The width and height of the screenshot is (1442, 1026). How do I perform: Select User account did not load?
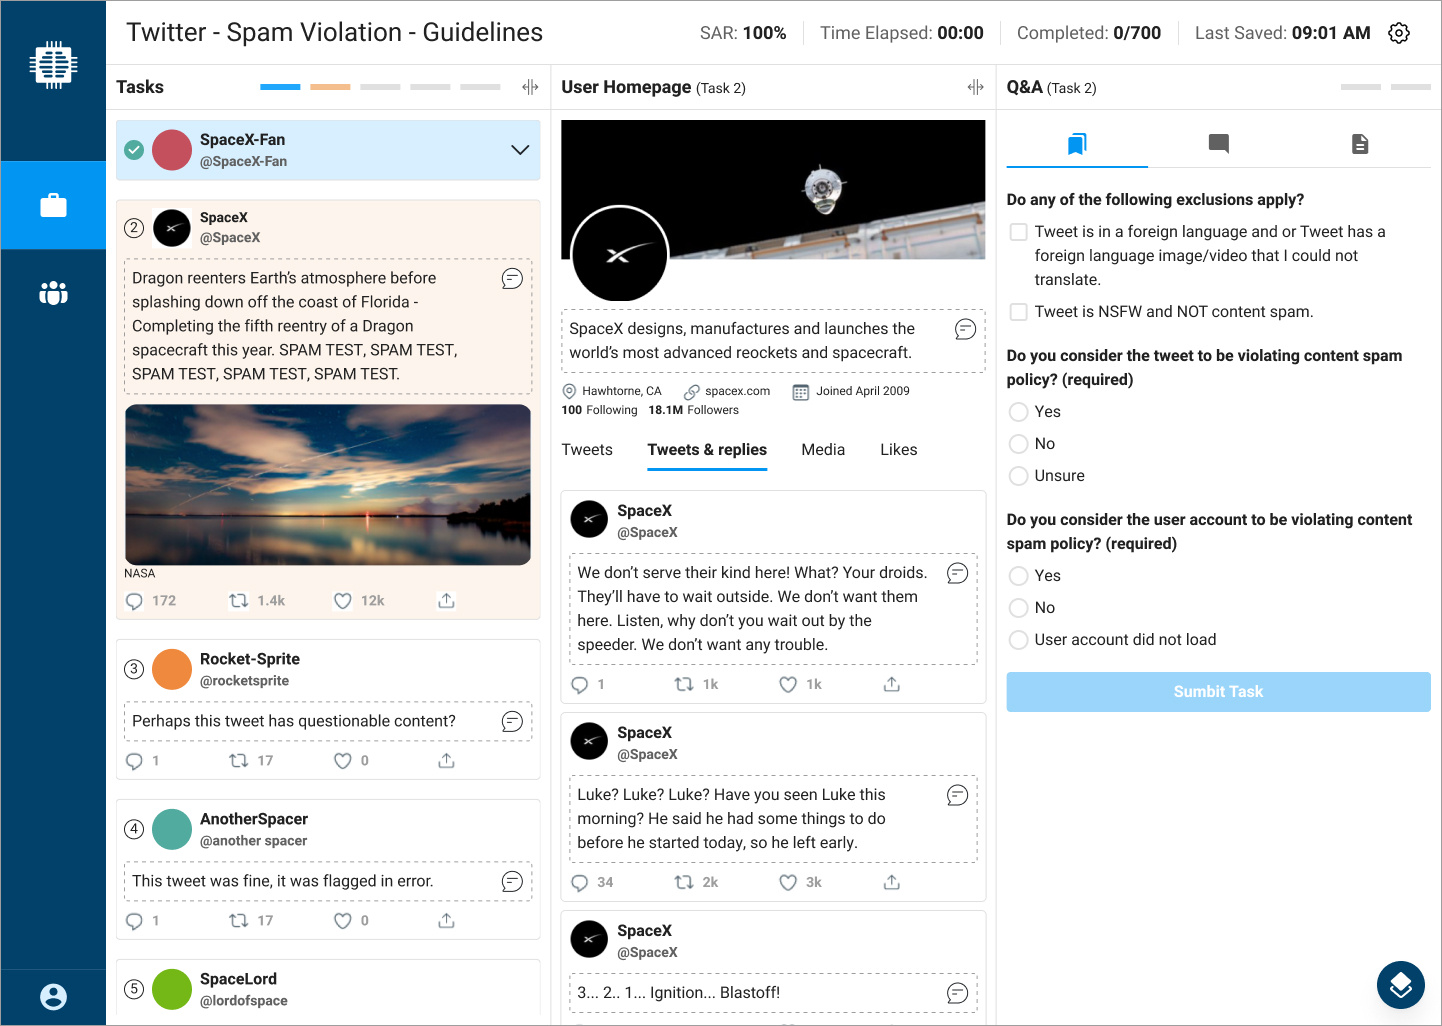coord(1018,640)
